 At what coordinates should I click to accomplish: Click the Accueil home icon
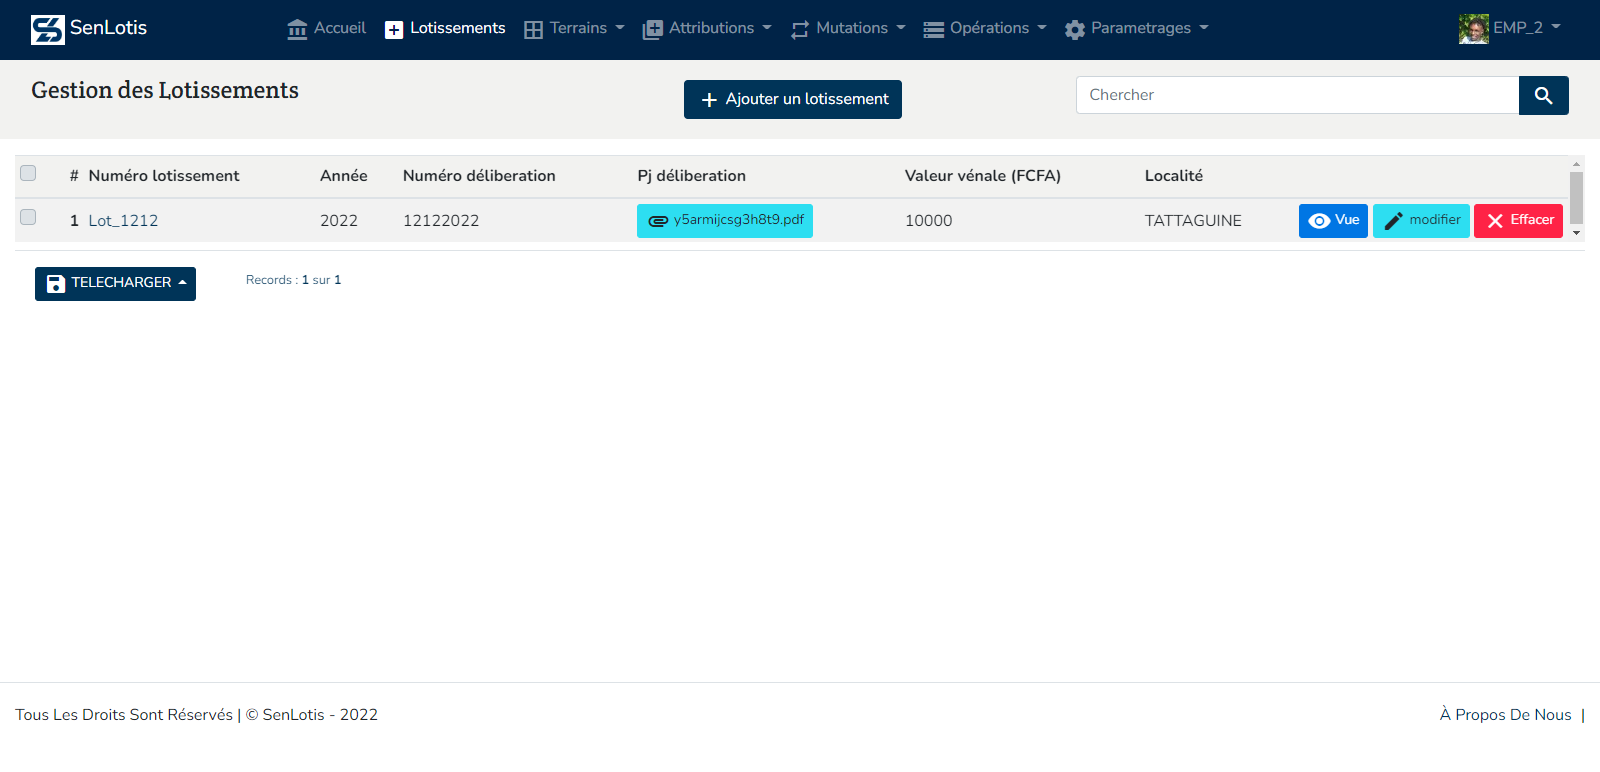click(297, 29)
